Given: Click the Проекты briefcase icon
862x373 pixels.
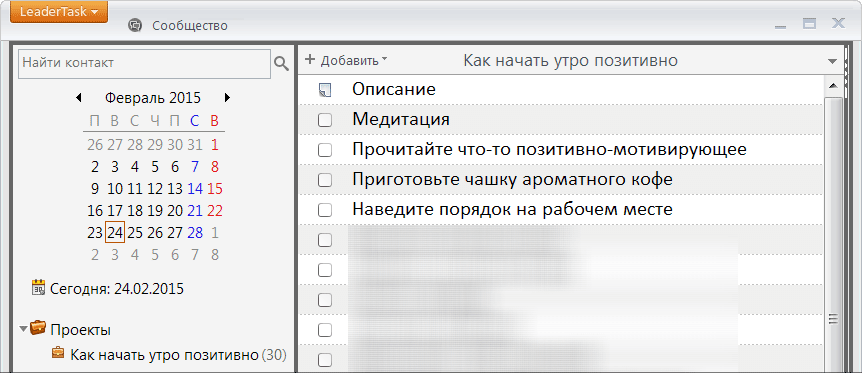Looking at the screenshot, I should pyautogui.click(x=38, y=328).
